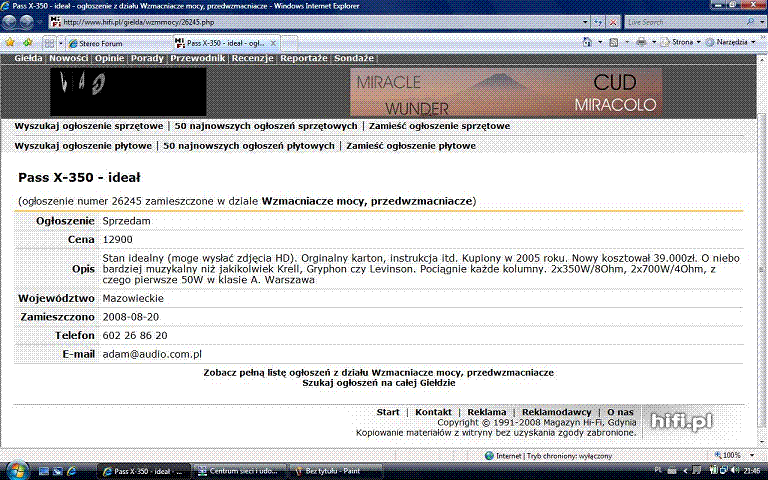768x480 pixels.
Task: Click the Home page icon
Action: pos(587,43)
